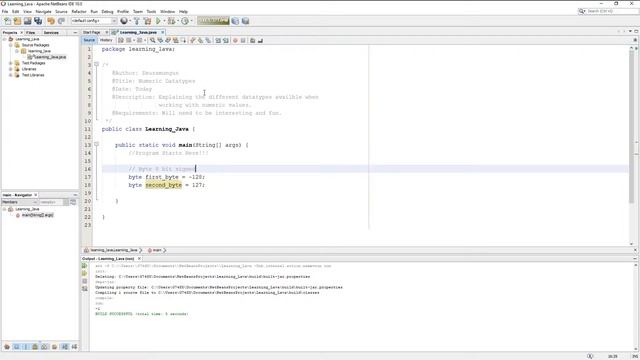Click the Search field in top right
The image size is (640, 360).
point(611,11)
